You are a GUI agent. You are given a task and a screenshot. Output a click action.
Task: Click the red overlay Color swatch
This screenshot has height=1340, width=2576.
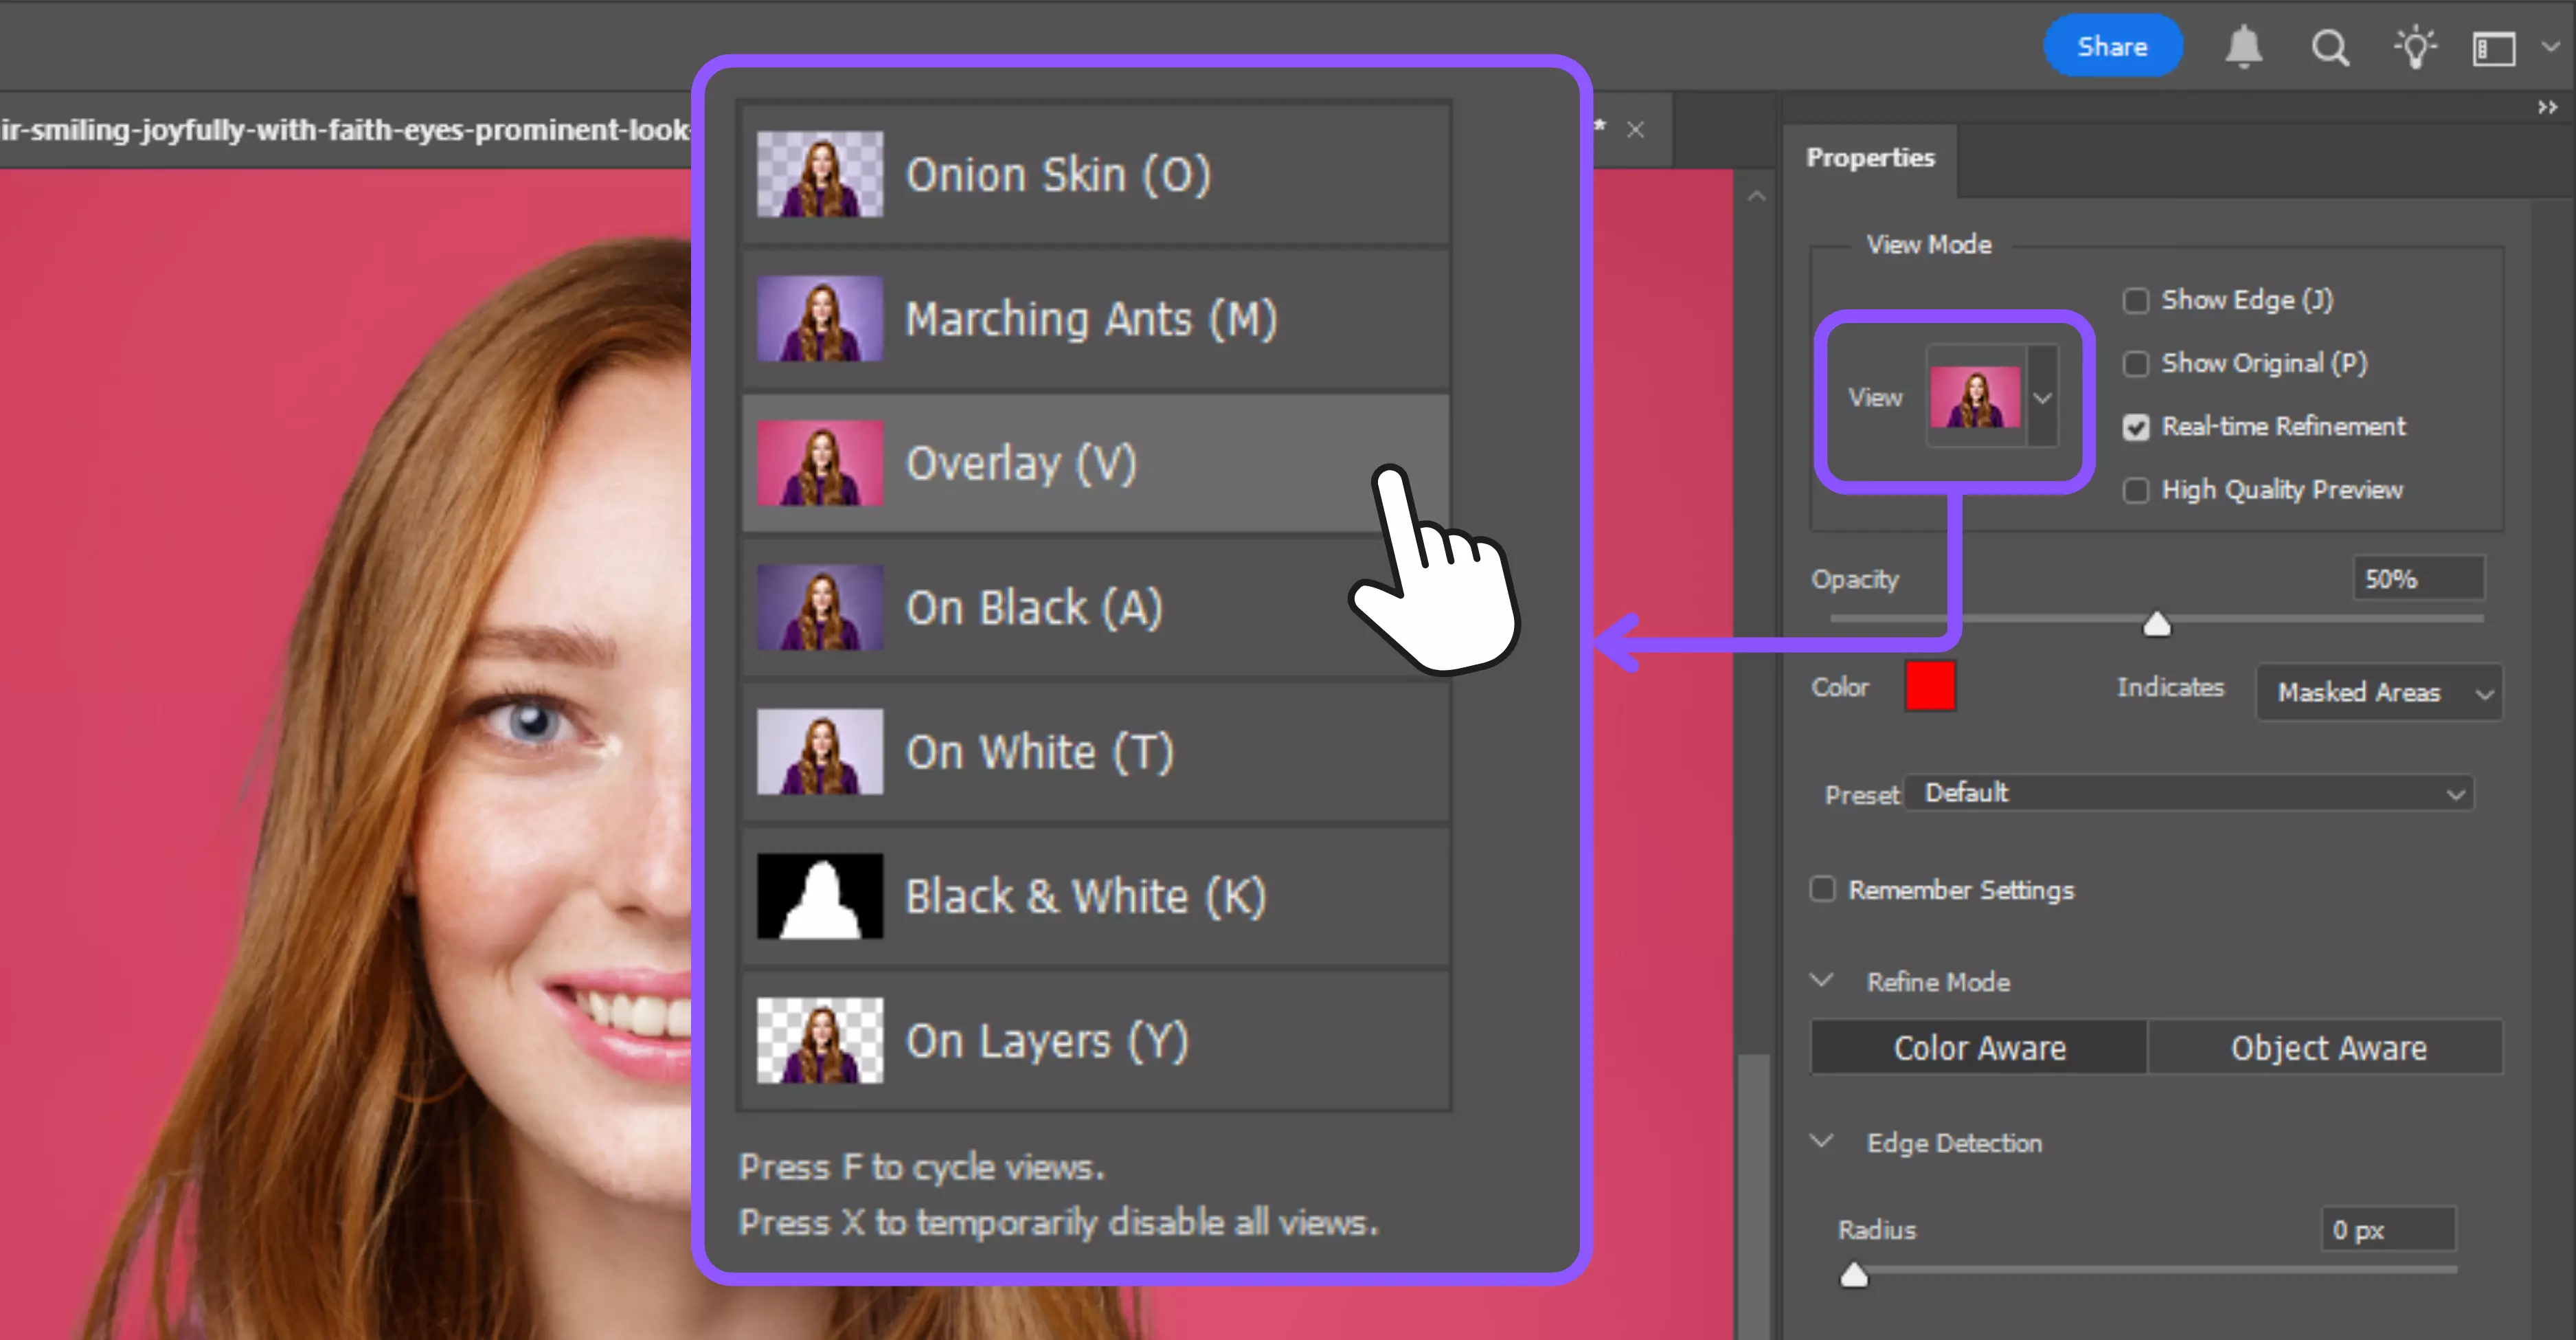point(1929,687)
